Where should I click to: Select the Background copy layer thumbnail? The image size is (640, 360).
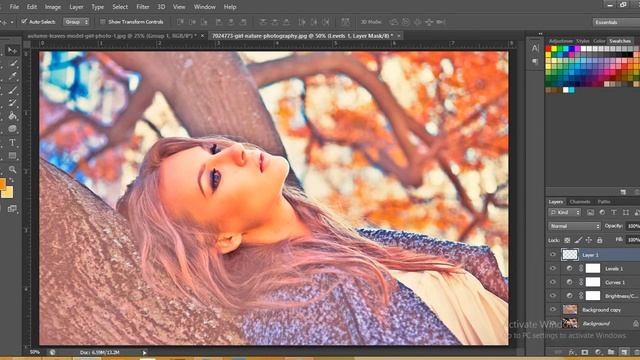pos(570,309)
